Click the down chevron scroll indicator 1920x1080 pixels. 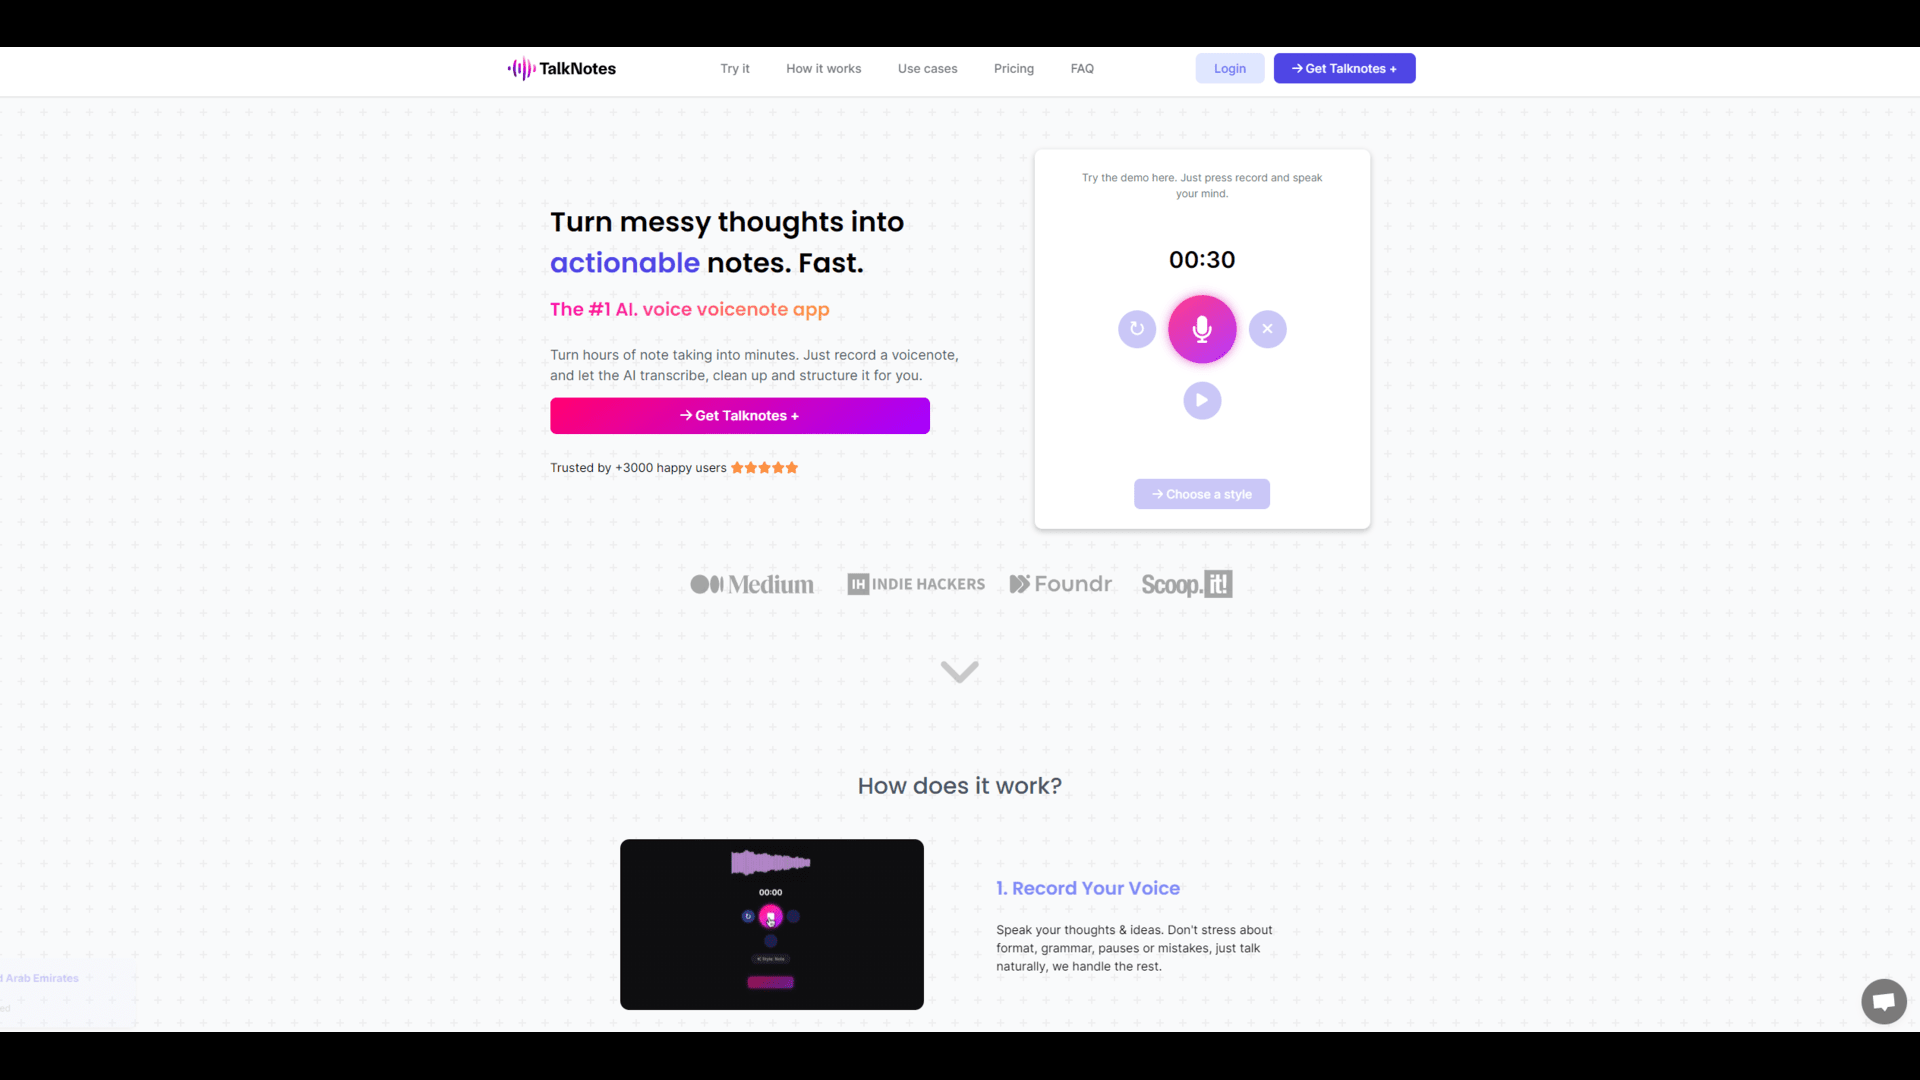tap(960, 671)
